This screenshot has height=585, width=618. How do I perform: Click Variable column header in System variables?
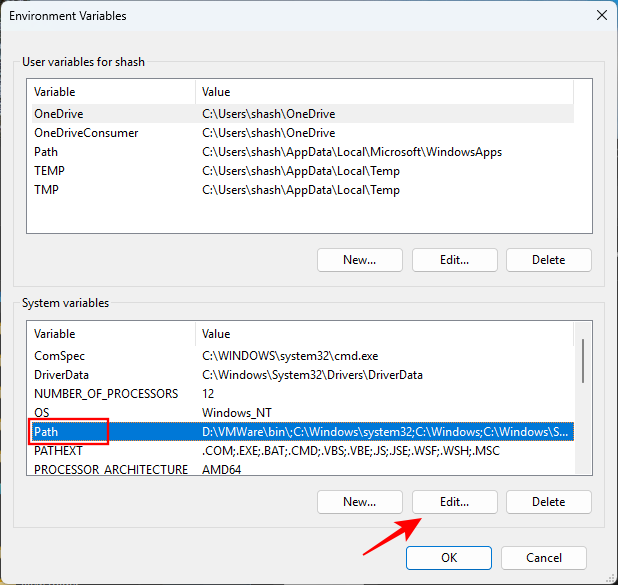coord(114,334)
